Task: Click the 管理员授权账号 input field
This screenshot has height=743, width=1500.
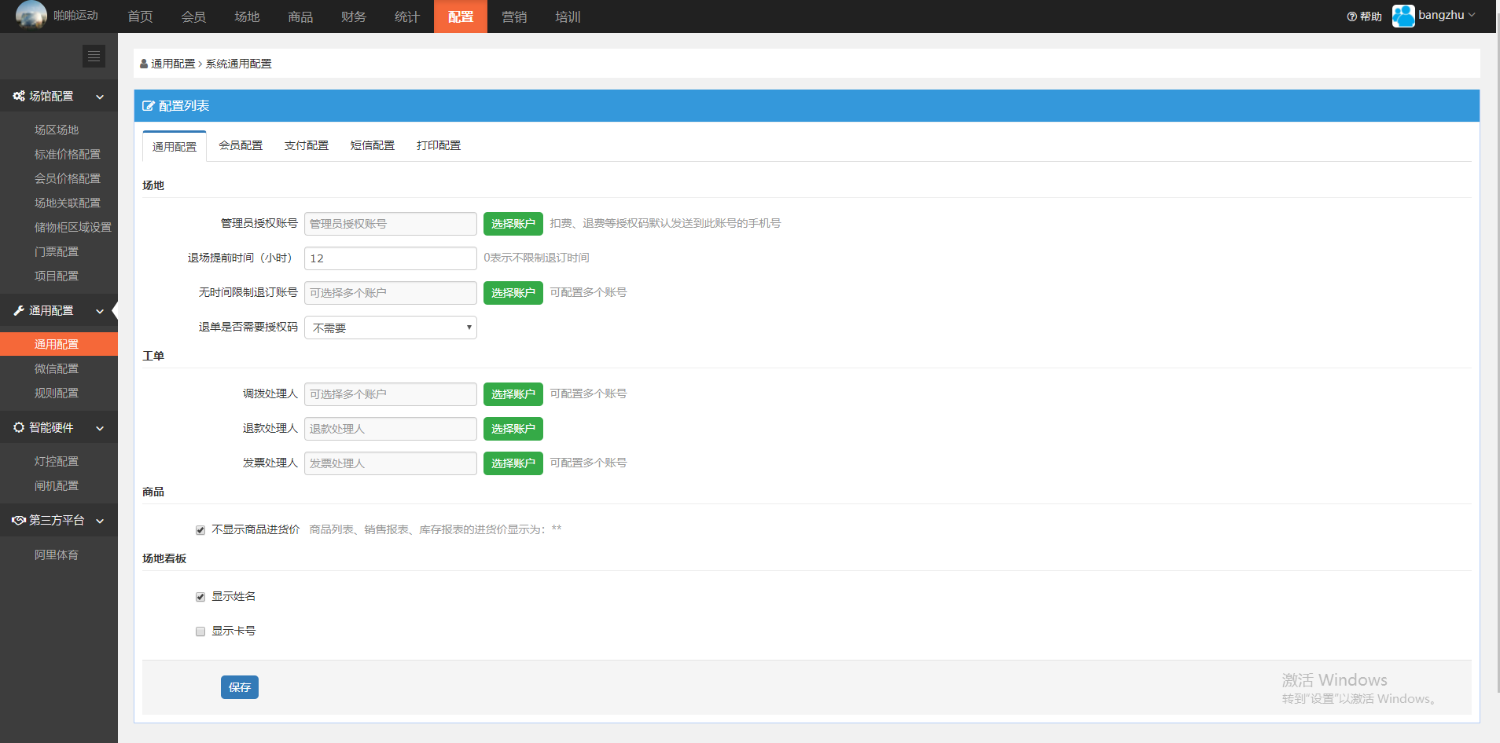Action: [390, 224]
